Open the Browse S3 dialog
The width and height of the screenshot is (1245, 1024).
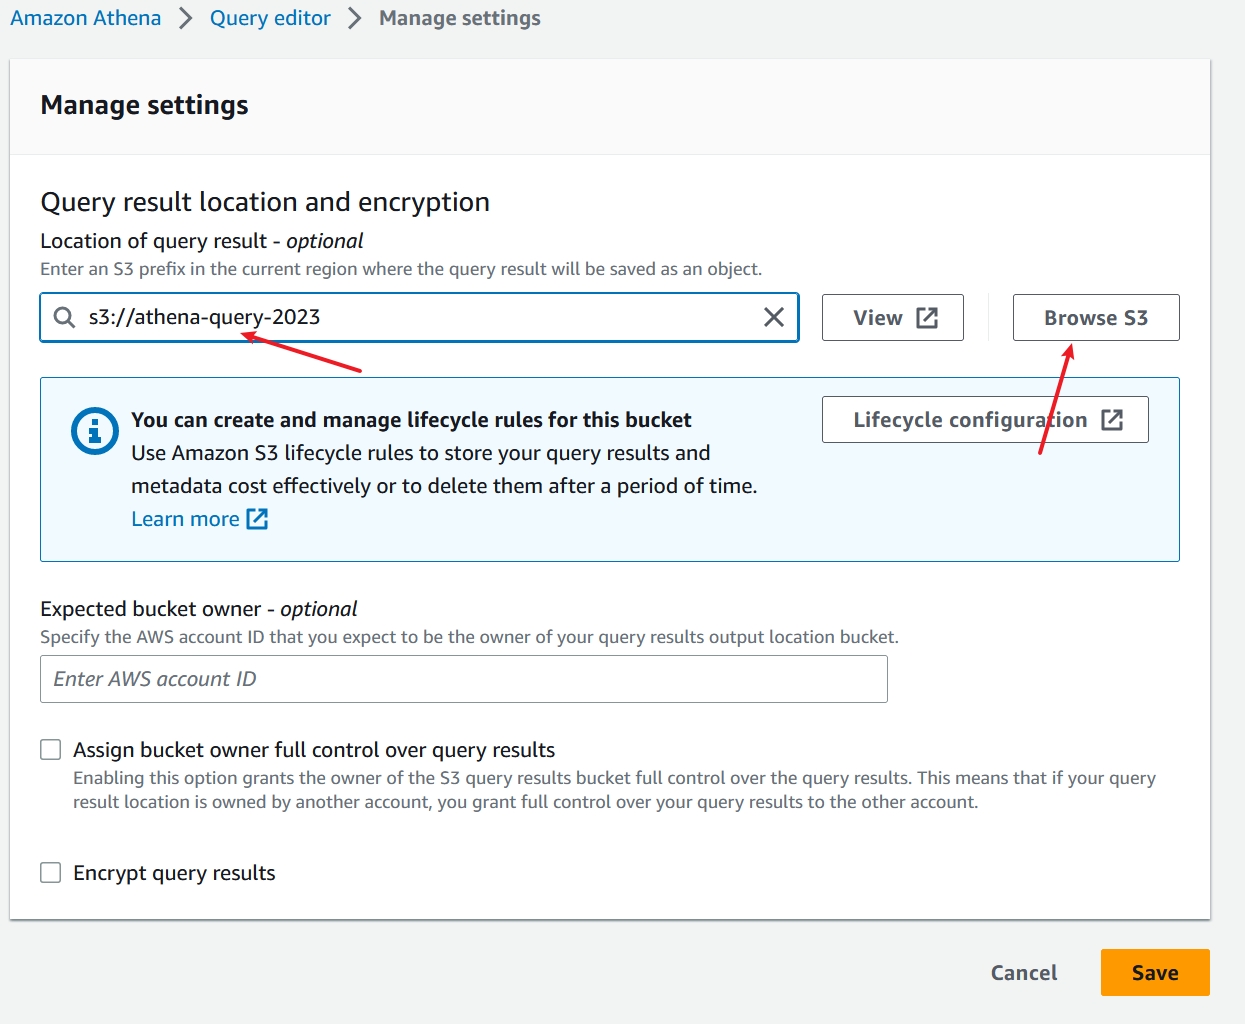[1095, 318]
